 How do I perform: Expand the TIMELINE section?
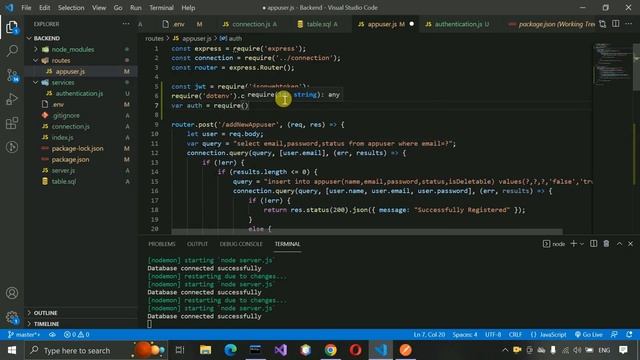click(x=46, y=324)
